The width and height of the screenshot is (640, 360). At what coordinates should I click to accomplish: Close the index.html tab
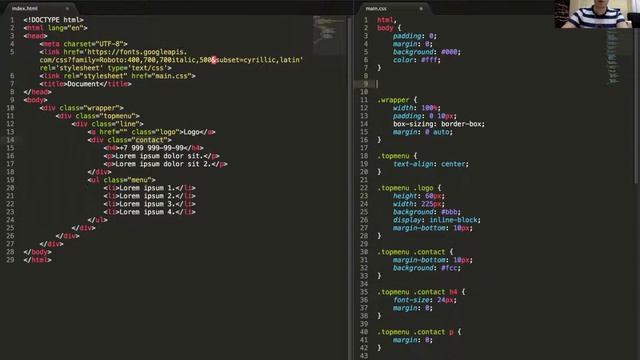point(67,8)
